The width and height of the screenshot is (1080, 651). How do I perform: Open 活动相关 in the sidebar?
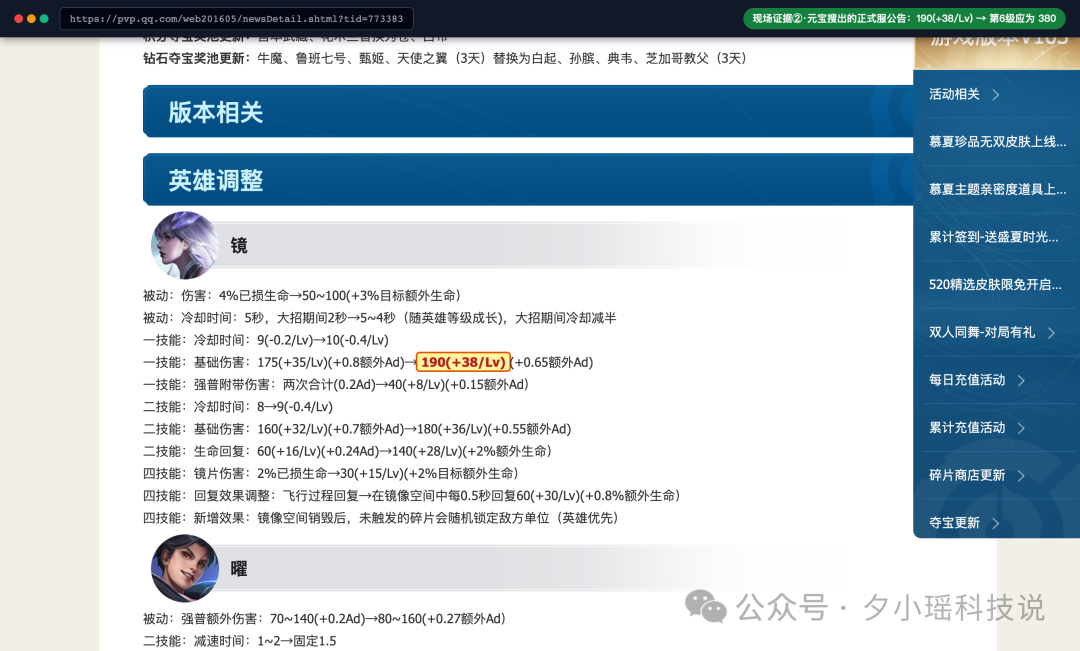954,94
